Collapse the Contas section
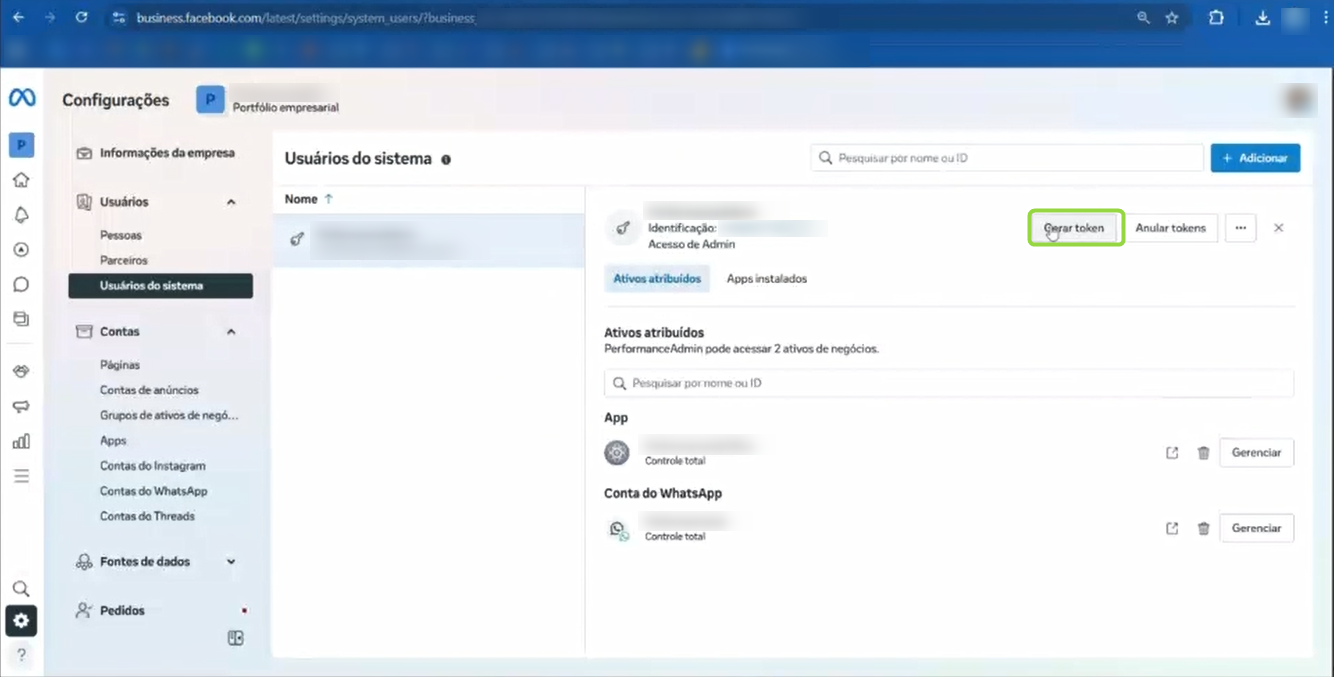Viewport: 1334px width, 677px height. click(x=231, y=332)
